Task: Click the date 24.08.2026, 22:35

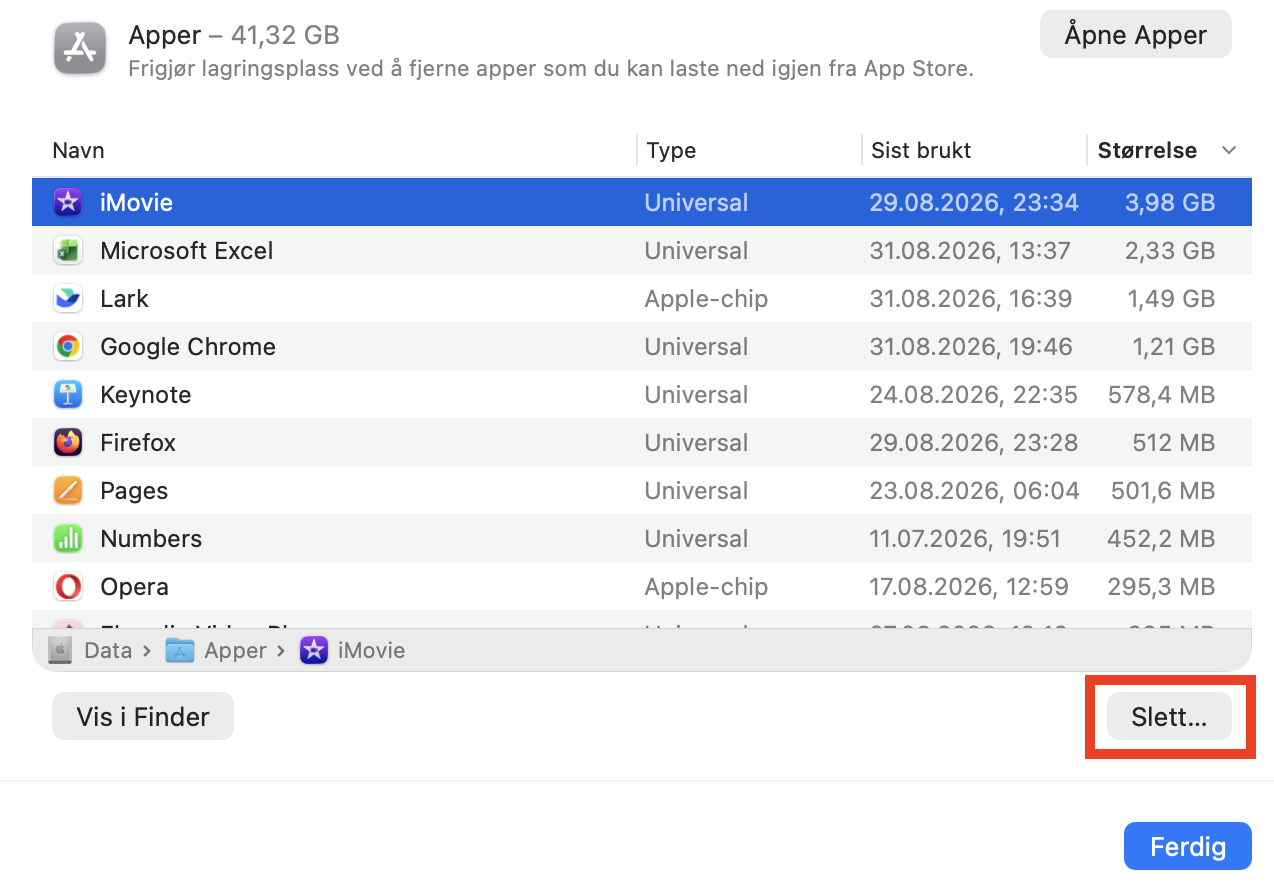Action: point(973,395)
